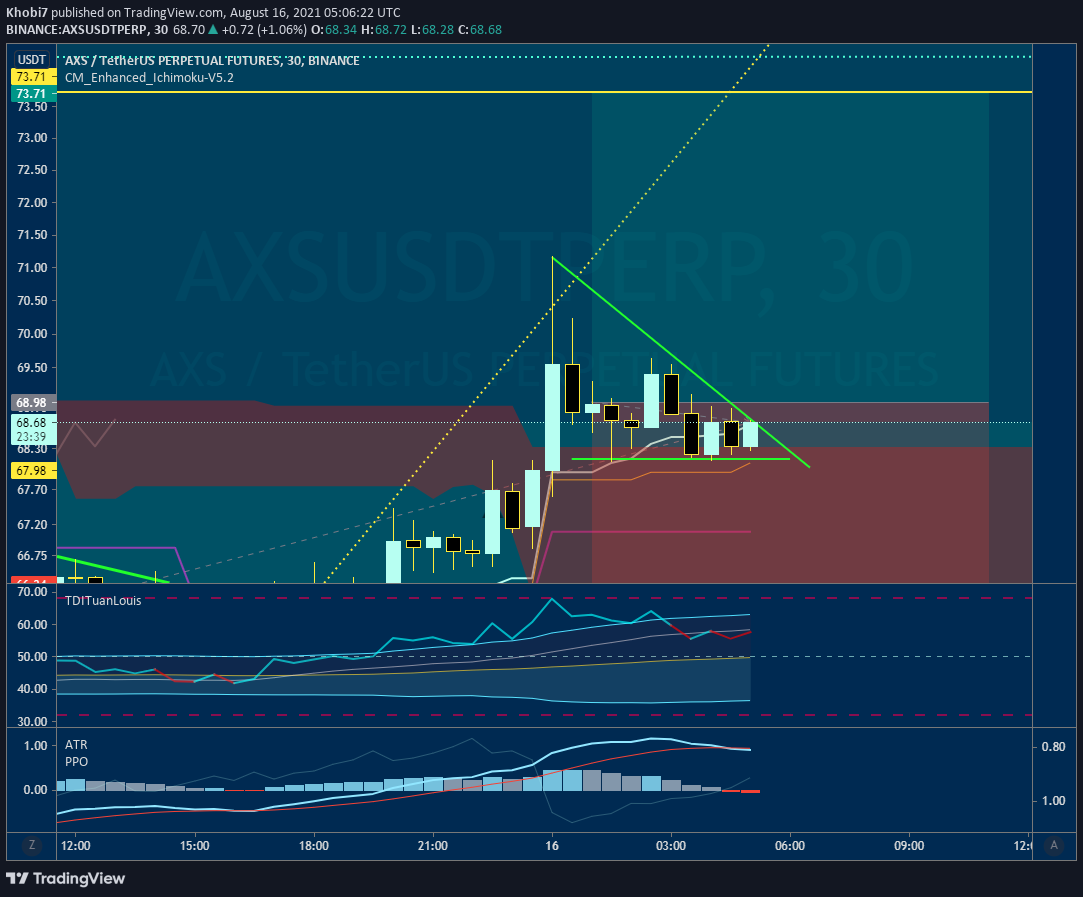This screenshot has width=1083, height=897.
Task: Select the CM_Enhanced_Ichimoku-V5.2 indicator label
Action: click(149, 77)
